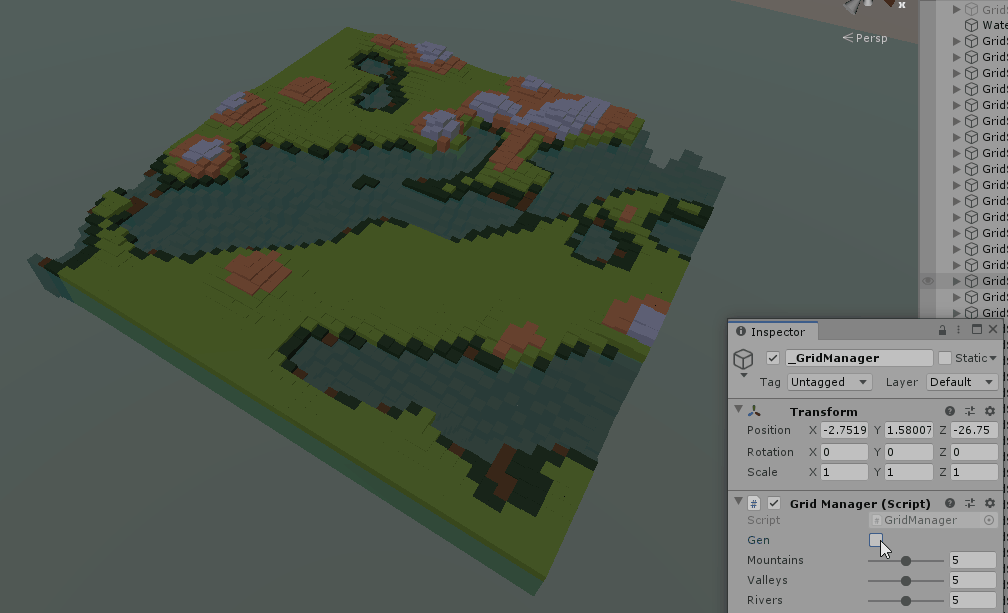Image resolution: width=1008 pixels, height=613 pixels.
Task: Click the Inspector lock icon
Action: [x=942, y=330]
